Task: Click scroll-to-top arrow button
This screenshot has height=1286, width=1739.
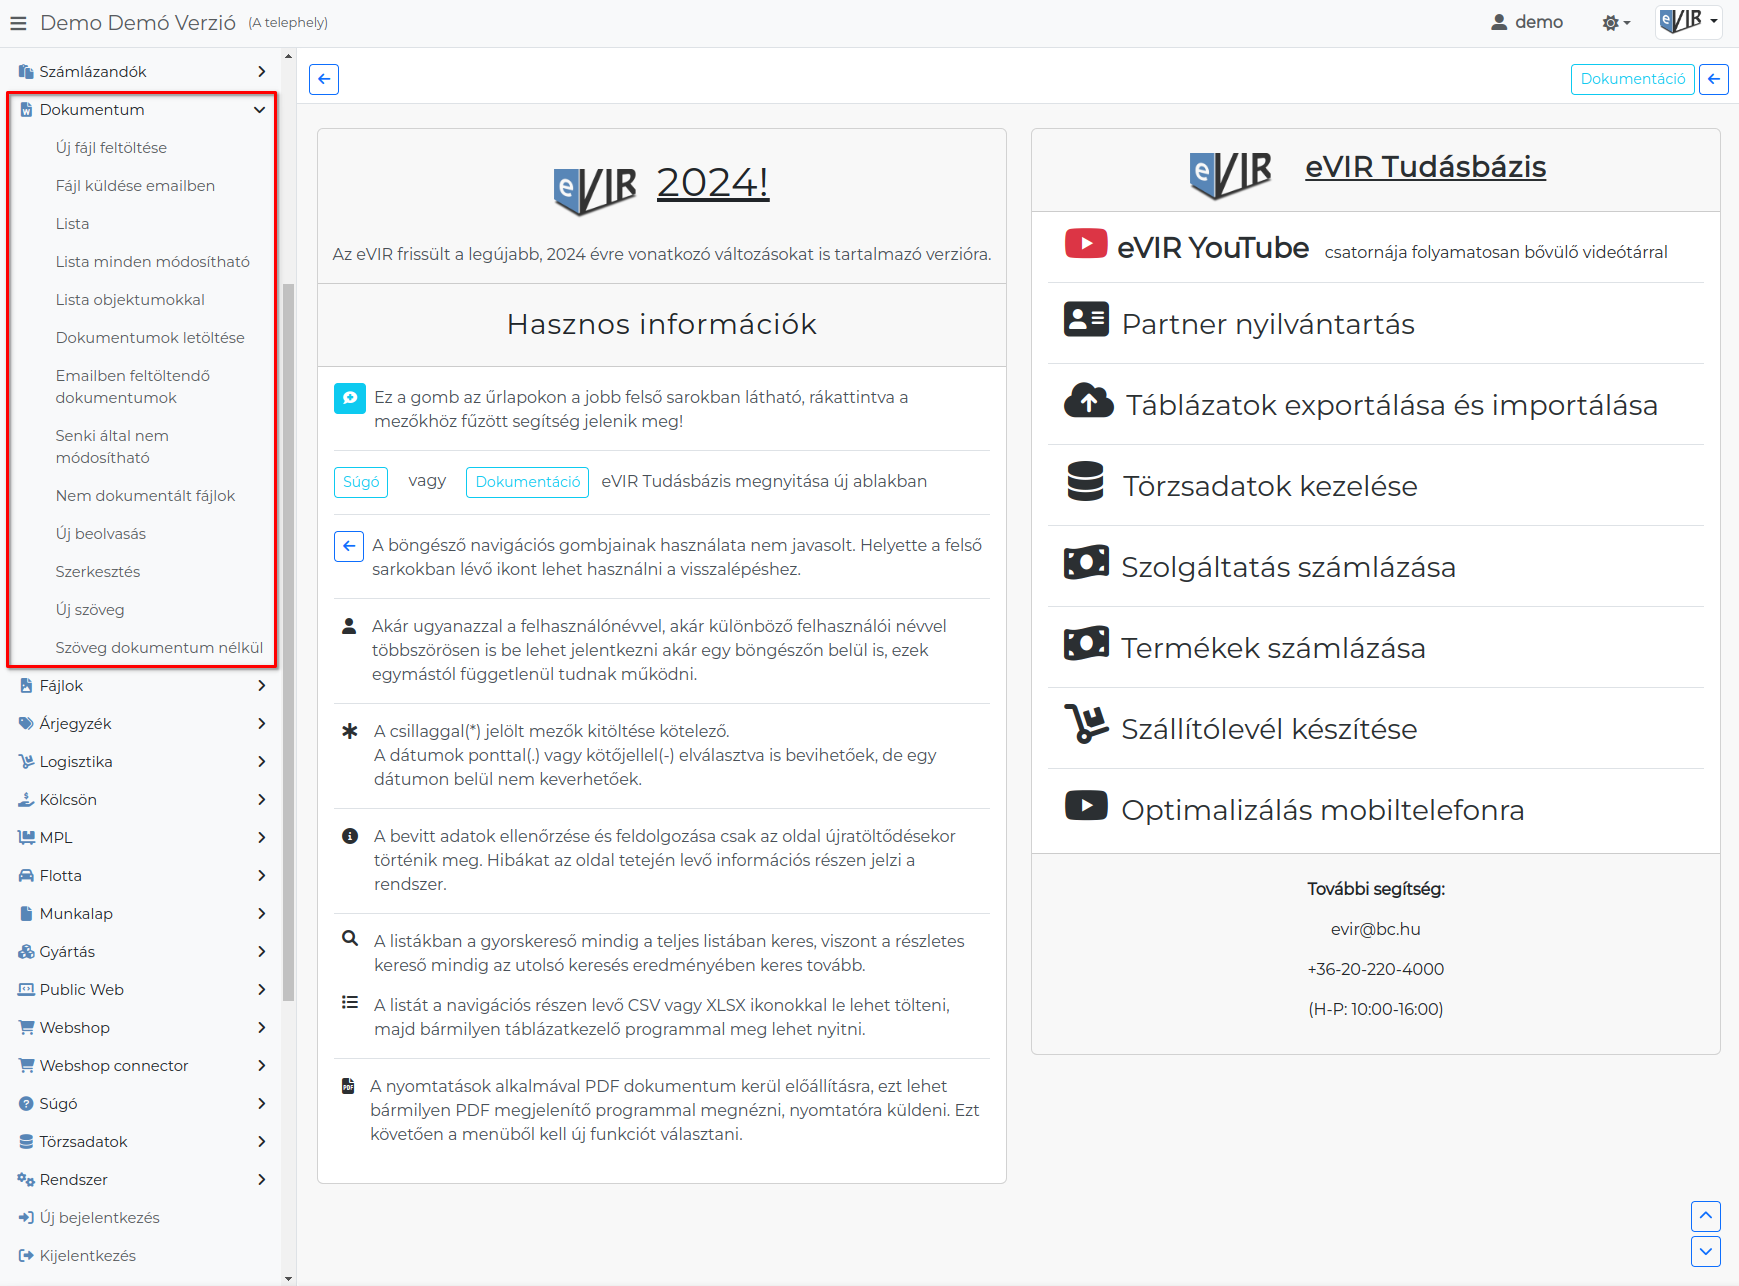Action: (1705, 1216)
